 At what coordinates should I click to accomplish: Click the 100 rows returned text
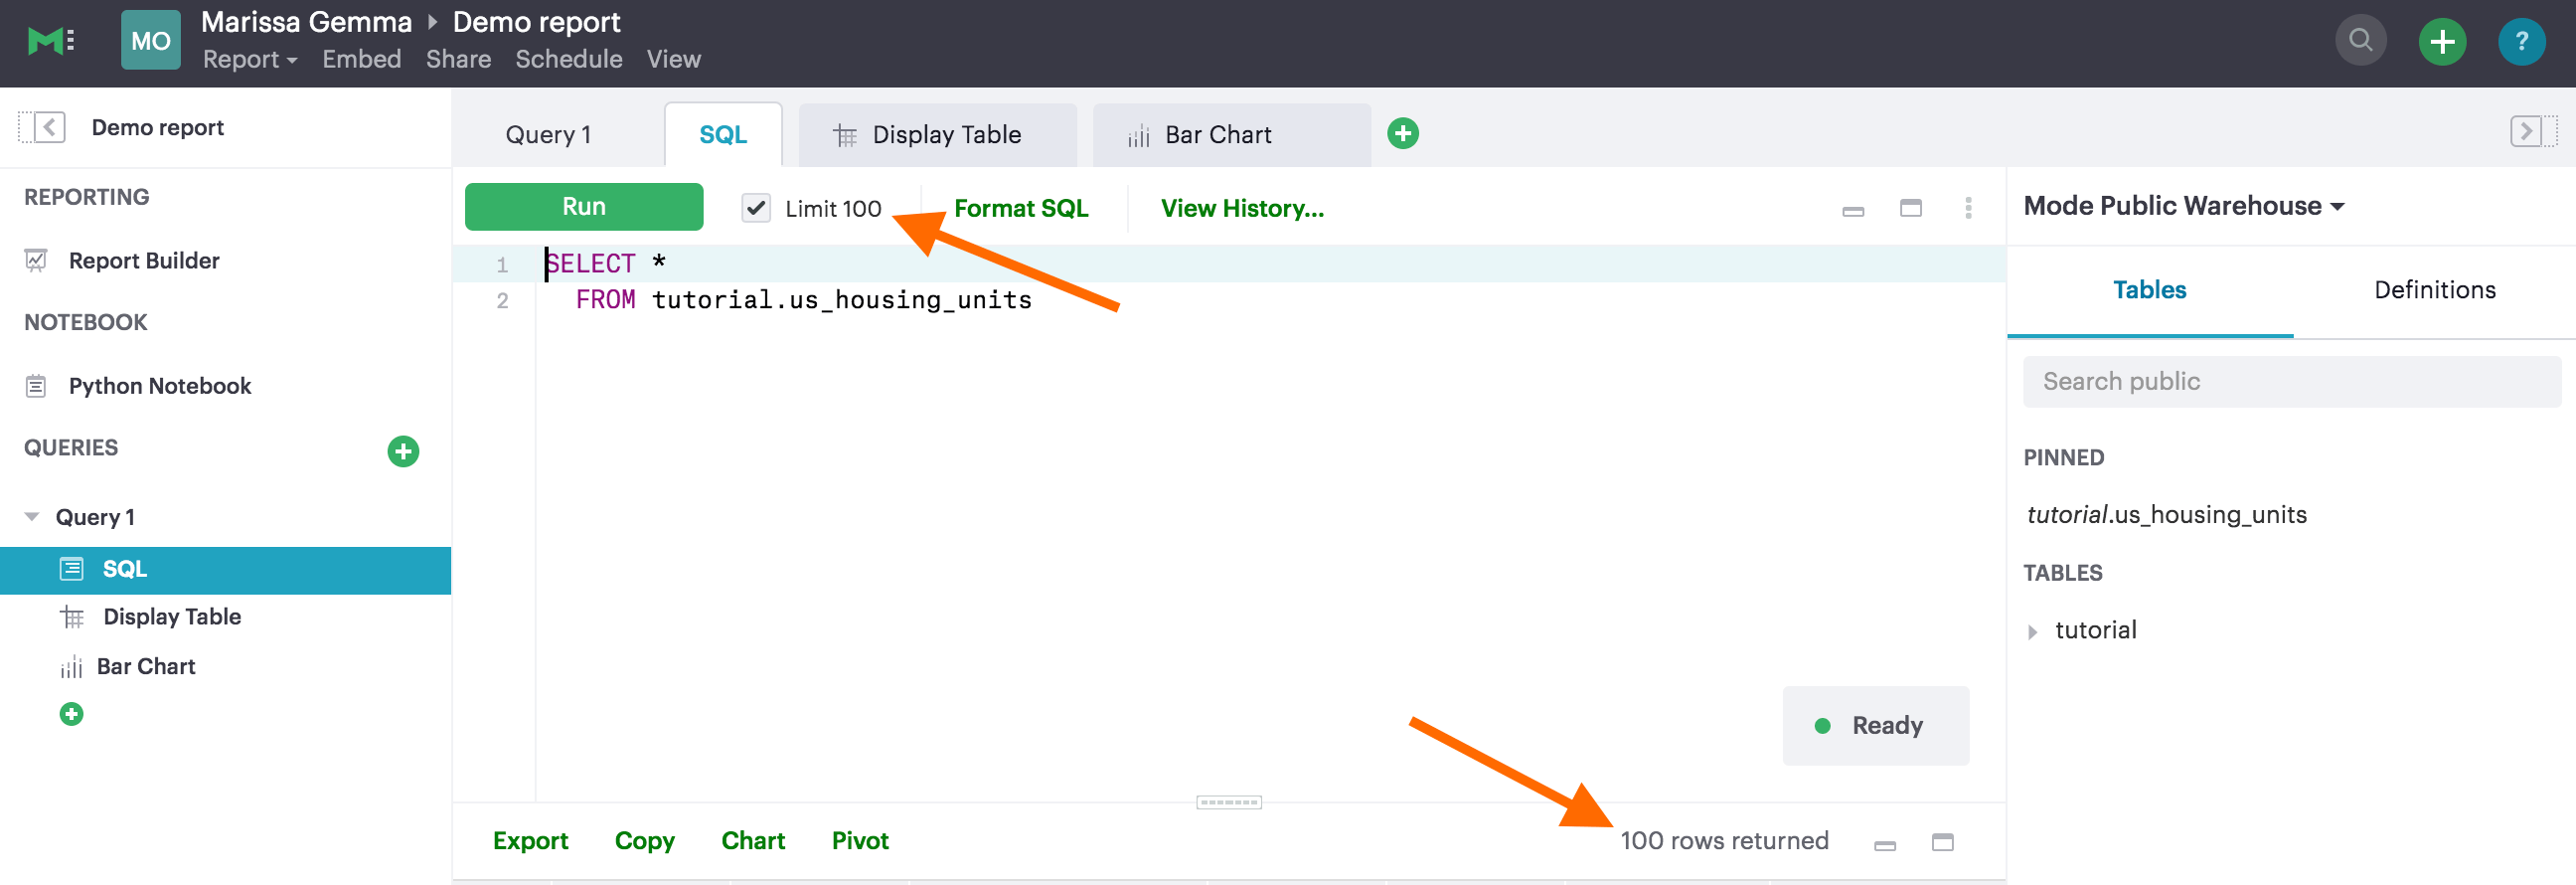pos(1724,841)
